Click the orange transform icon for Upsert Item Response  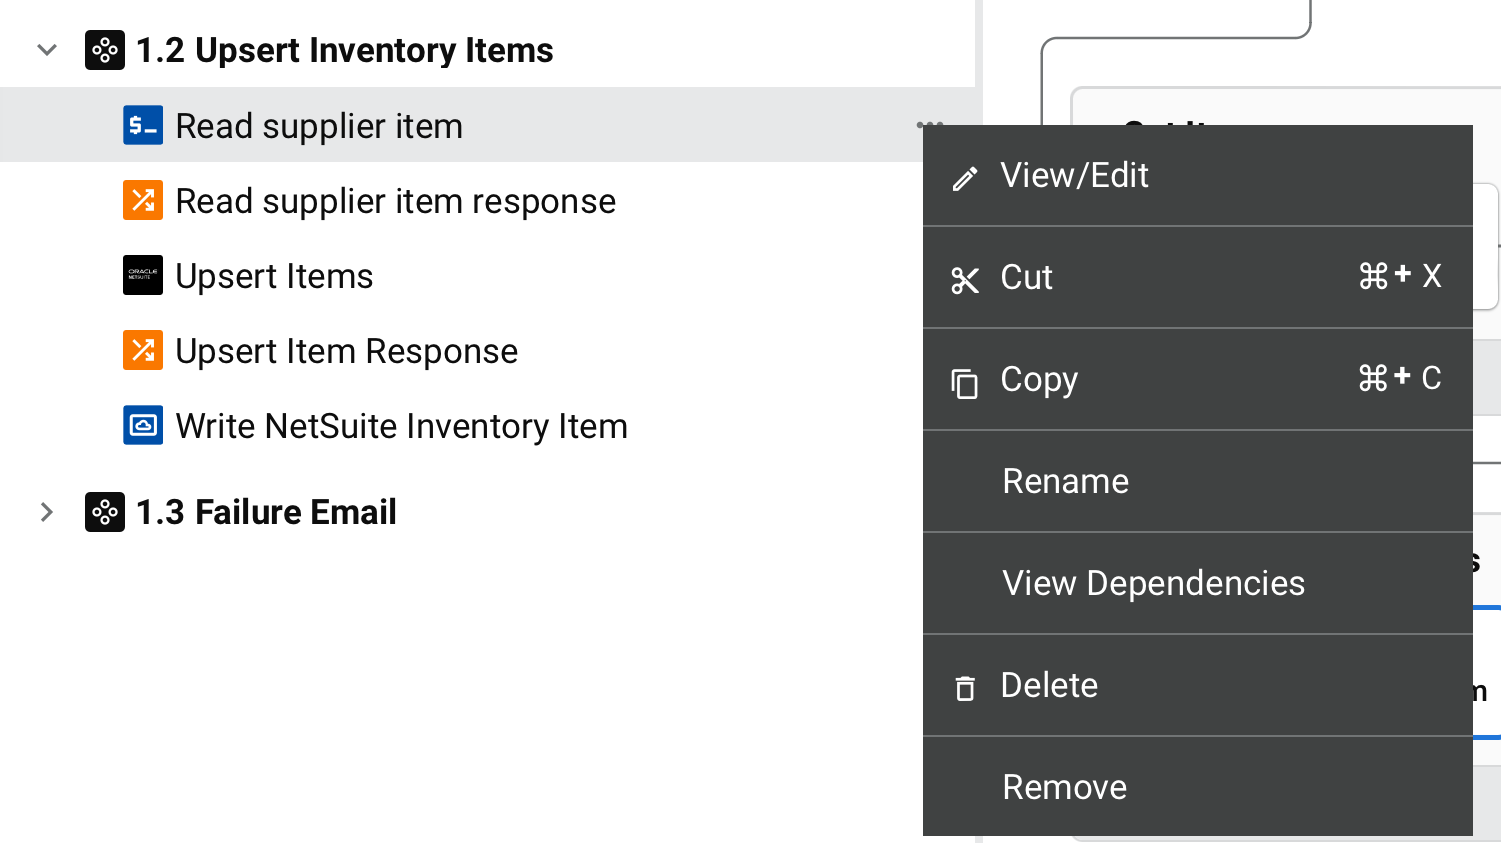click(x=142, y=350)
